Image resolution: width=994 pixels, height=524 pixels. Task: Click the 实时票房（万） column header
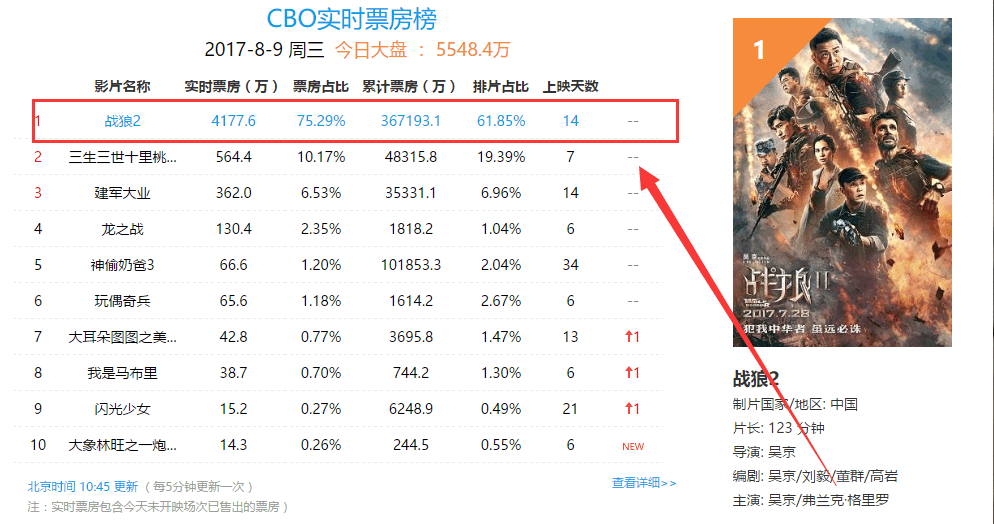point(233,87)
